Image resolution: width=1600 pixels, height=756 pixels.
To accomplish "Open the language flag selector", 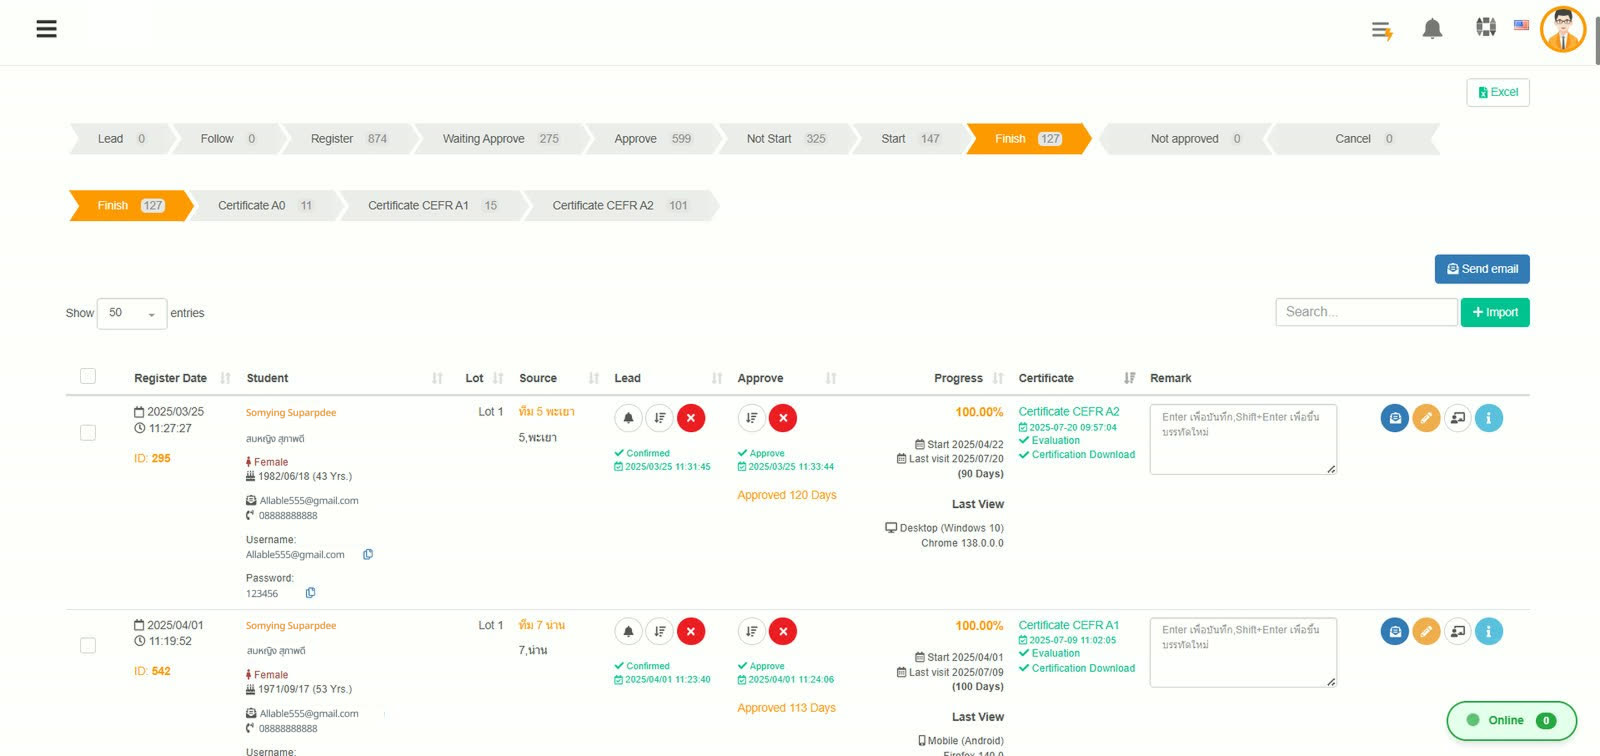I will [1521, 25].
